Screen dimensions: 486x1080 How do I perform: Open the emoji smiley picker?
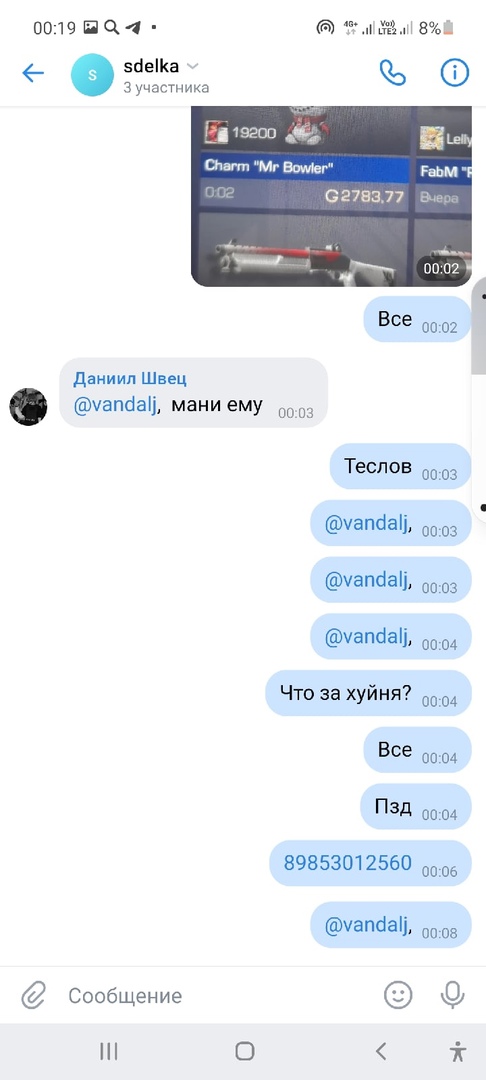(398, 995)
